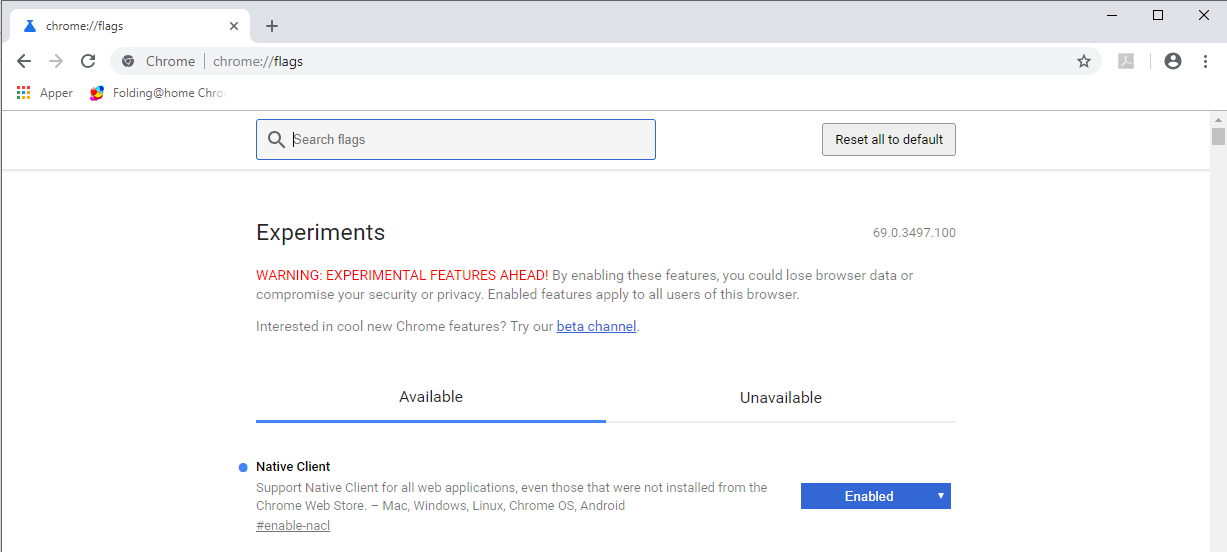The image size is (1227, 552).
Task: Click the forward navigation arrow
Action: tap(56, 61)
